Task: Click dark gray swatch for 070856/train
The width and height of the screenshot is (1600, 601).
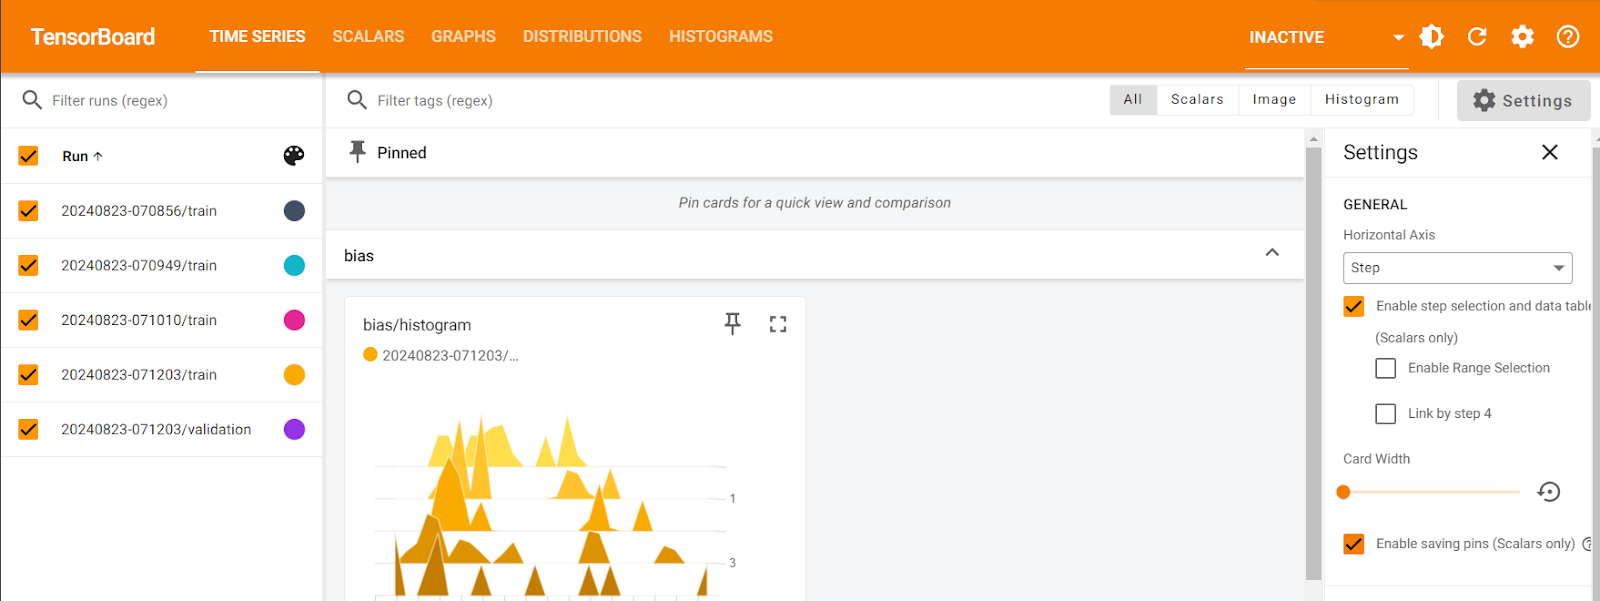Action: [294, 211]
